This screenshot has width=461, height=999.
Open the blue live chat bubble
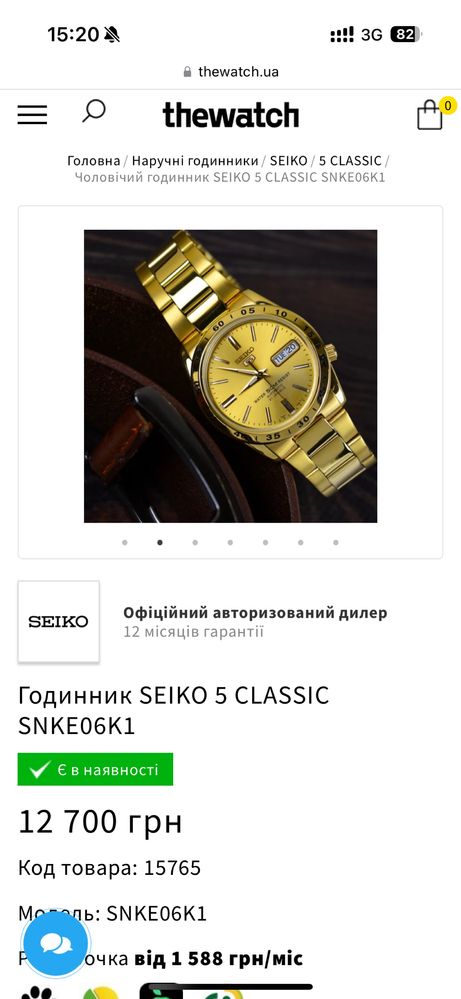click(55, 945)
